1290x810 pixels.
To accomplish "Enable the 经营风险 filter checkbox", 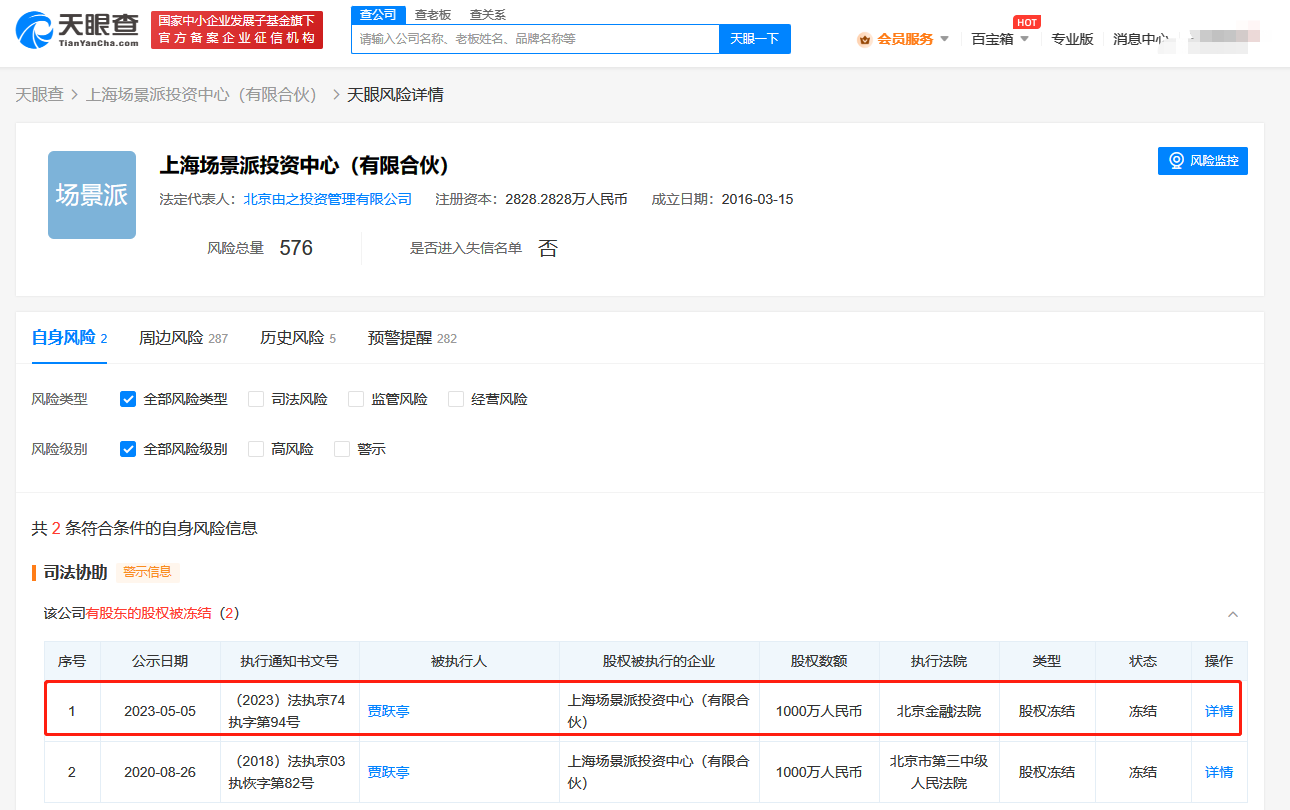I will pos(456,399).
